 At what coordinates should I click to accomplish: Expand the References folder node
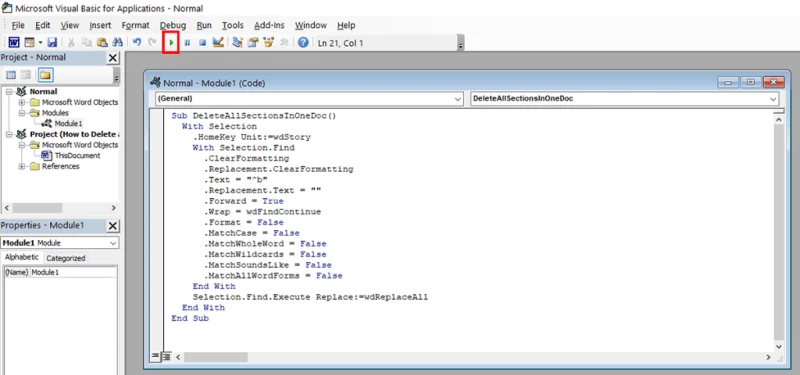22,166
